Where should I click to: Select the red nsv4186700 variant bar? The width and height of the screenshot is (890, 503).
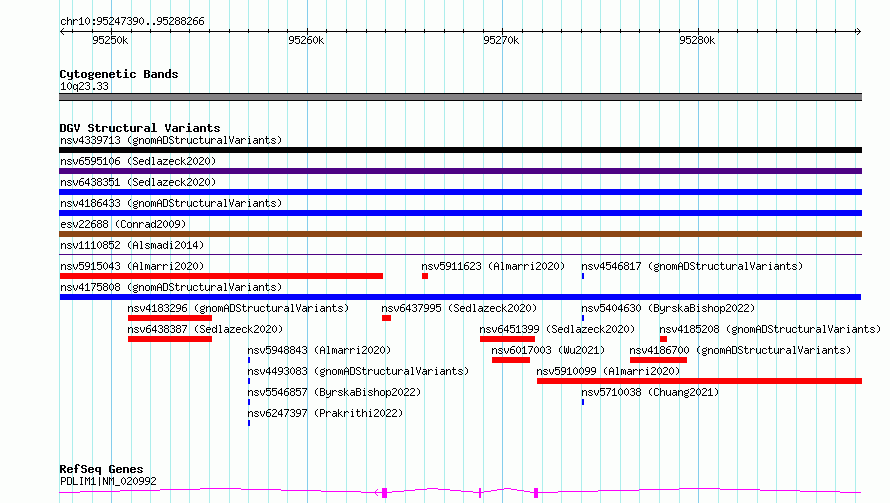click(x=658, y=360)
